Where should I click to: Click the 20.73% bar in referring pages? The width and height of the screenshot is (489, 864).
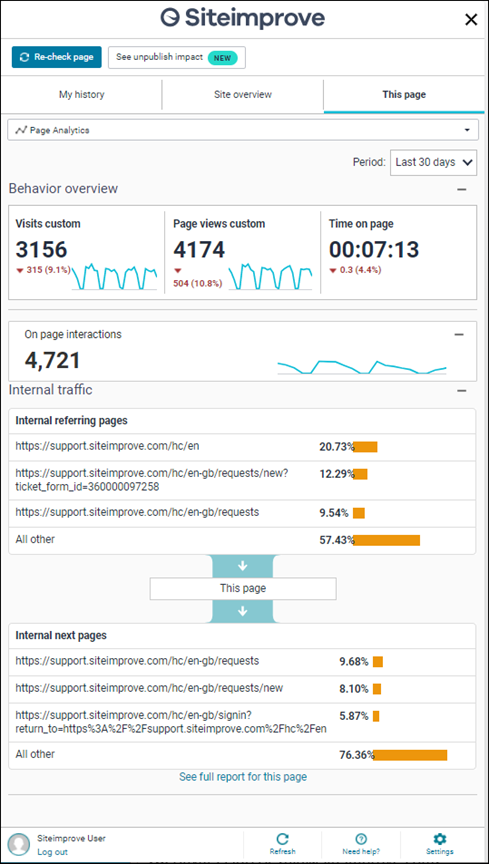[x=365, y=447]
